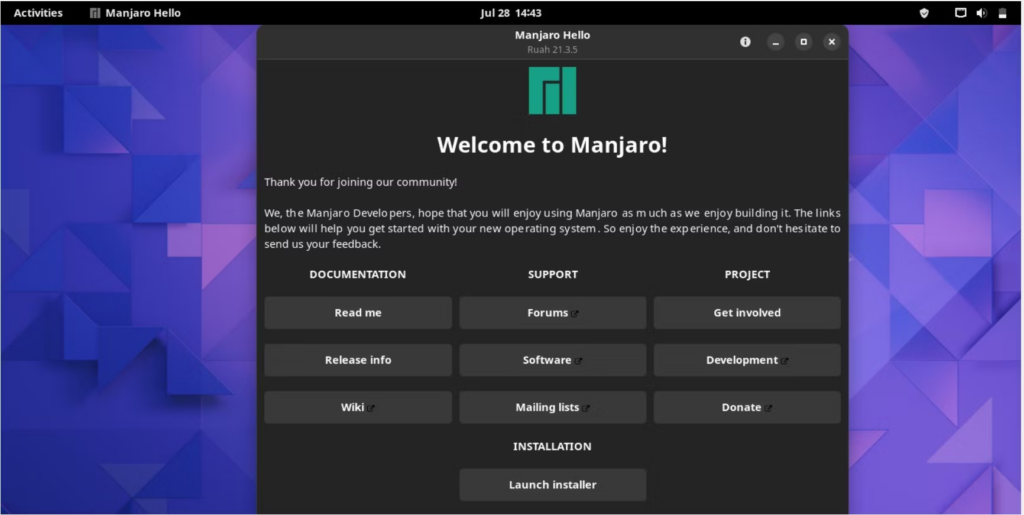
Task: Click the battery icon in the top bar
Action: click(1002, 13)
